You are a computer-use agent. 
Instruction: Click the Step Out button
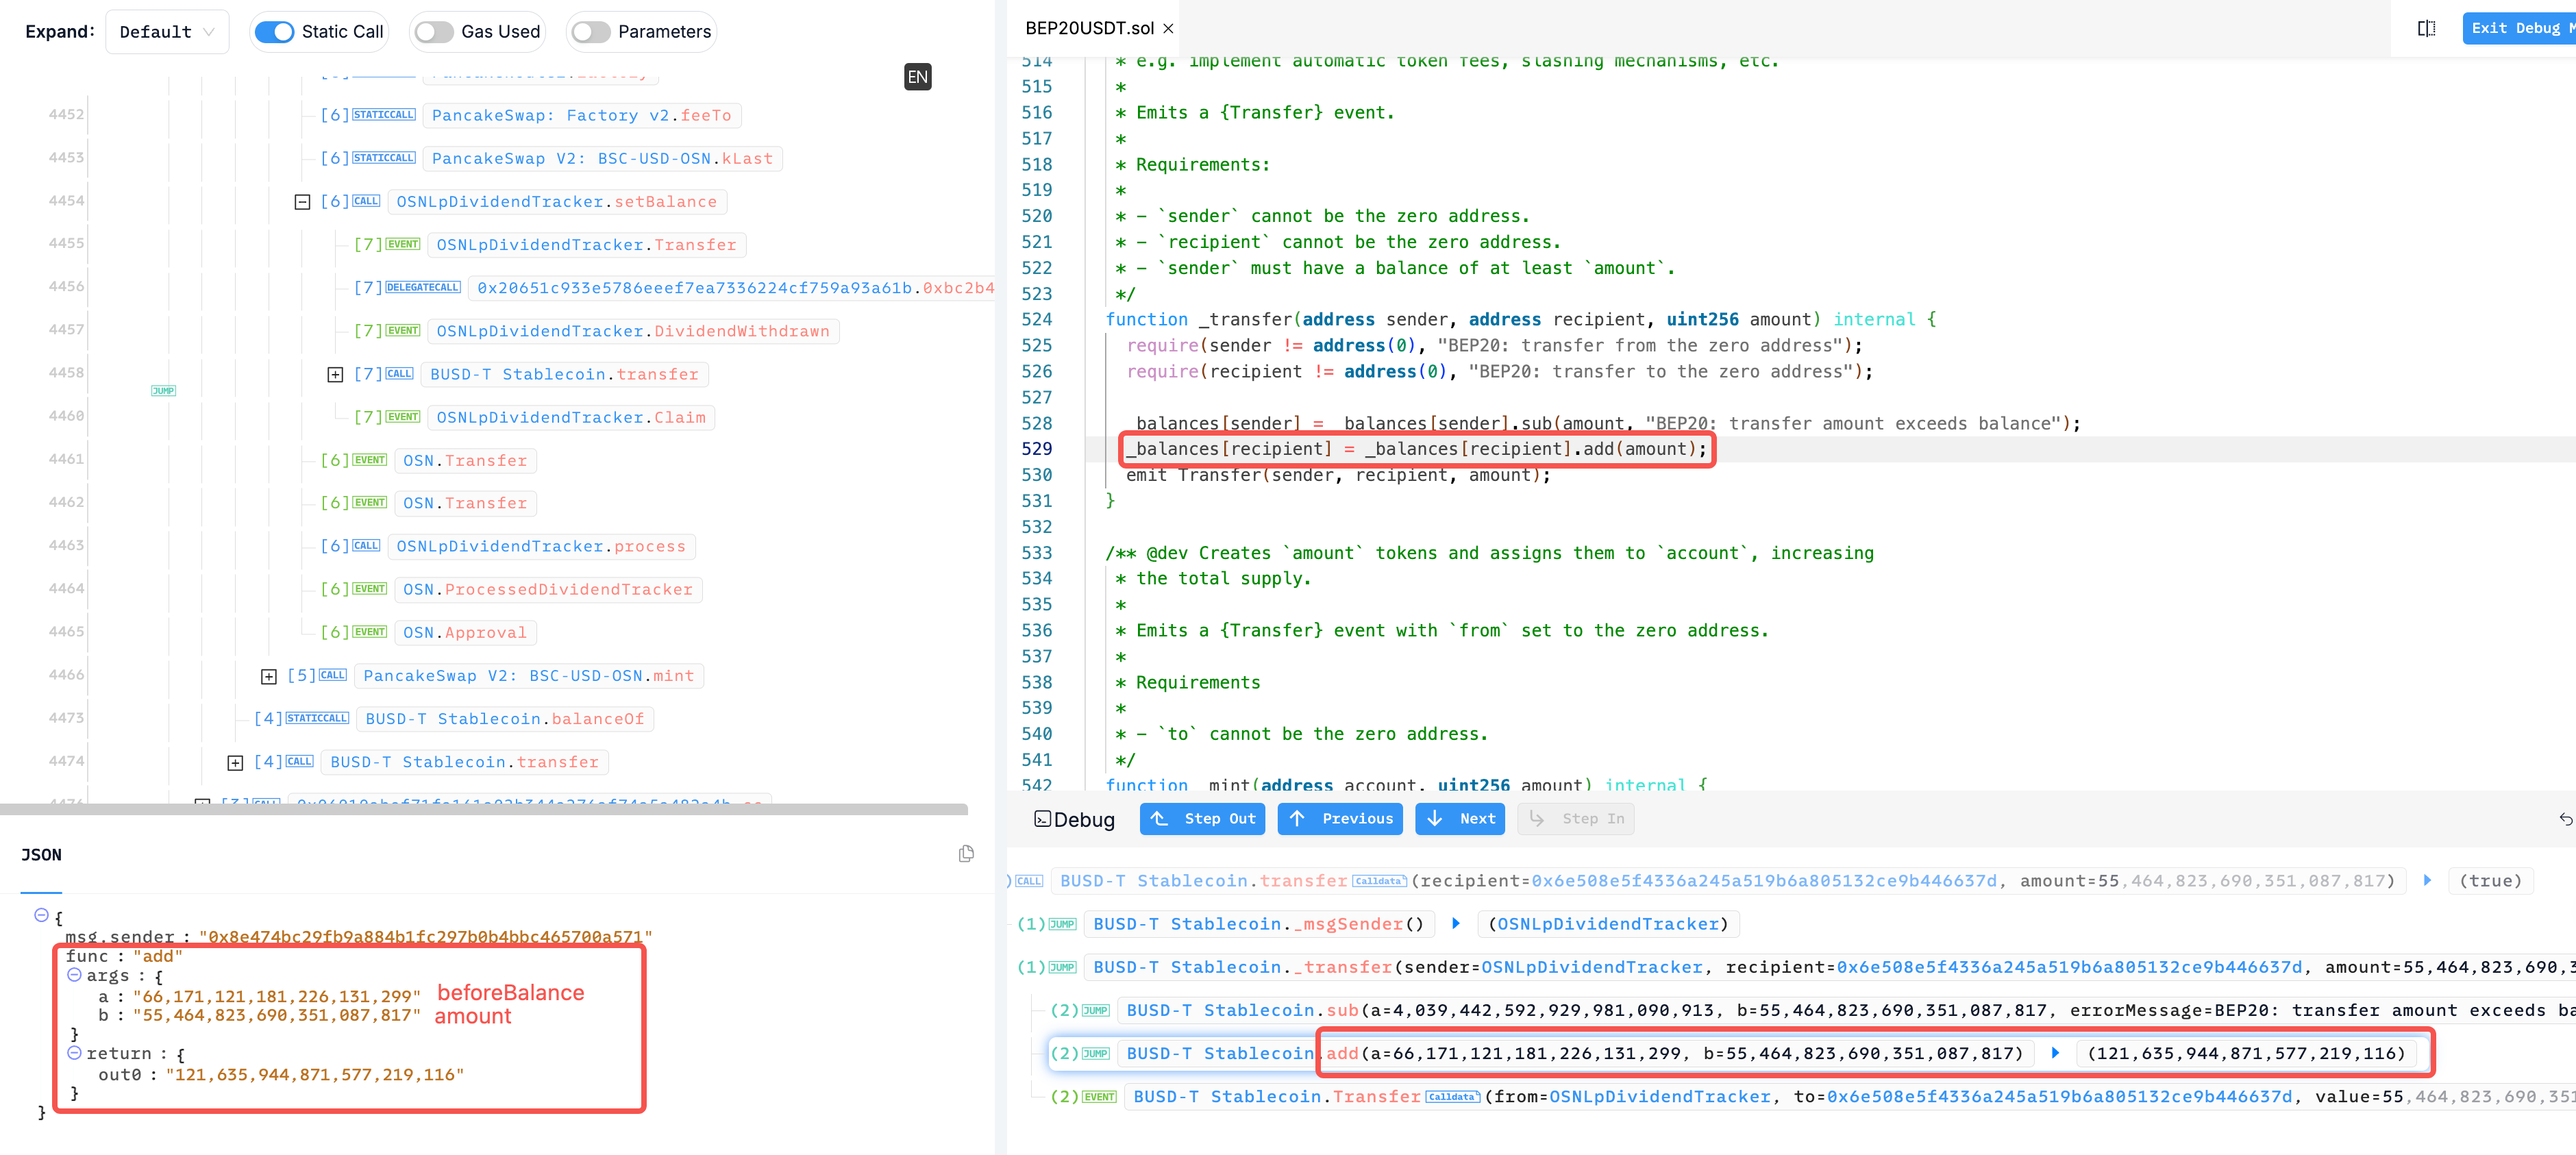coord(1203,819)
